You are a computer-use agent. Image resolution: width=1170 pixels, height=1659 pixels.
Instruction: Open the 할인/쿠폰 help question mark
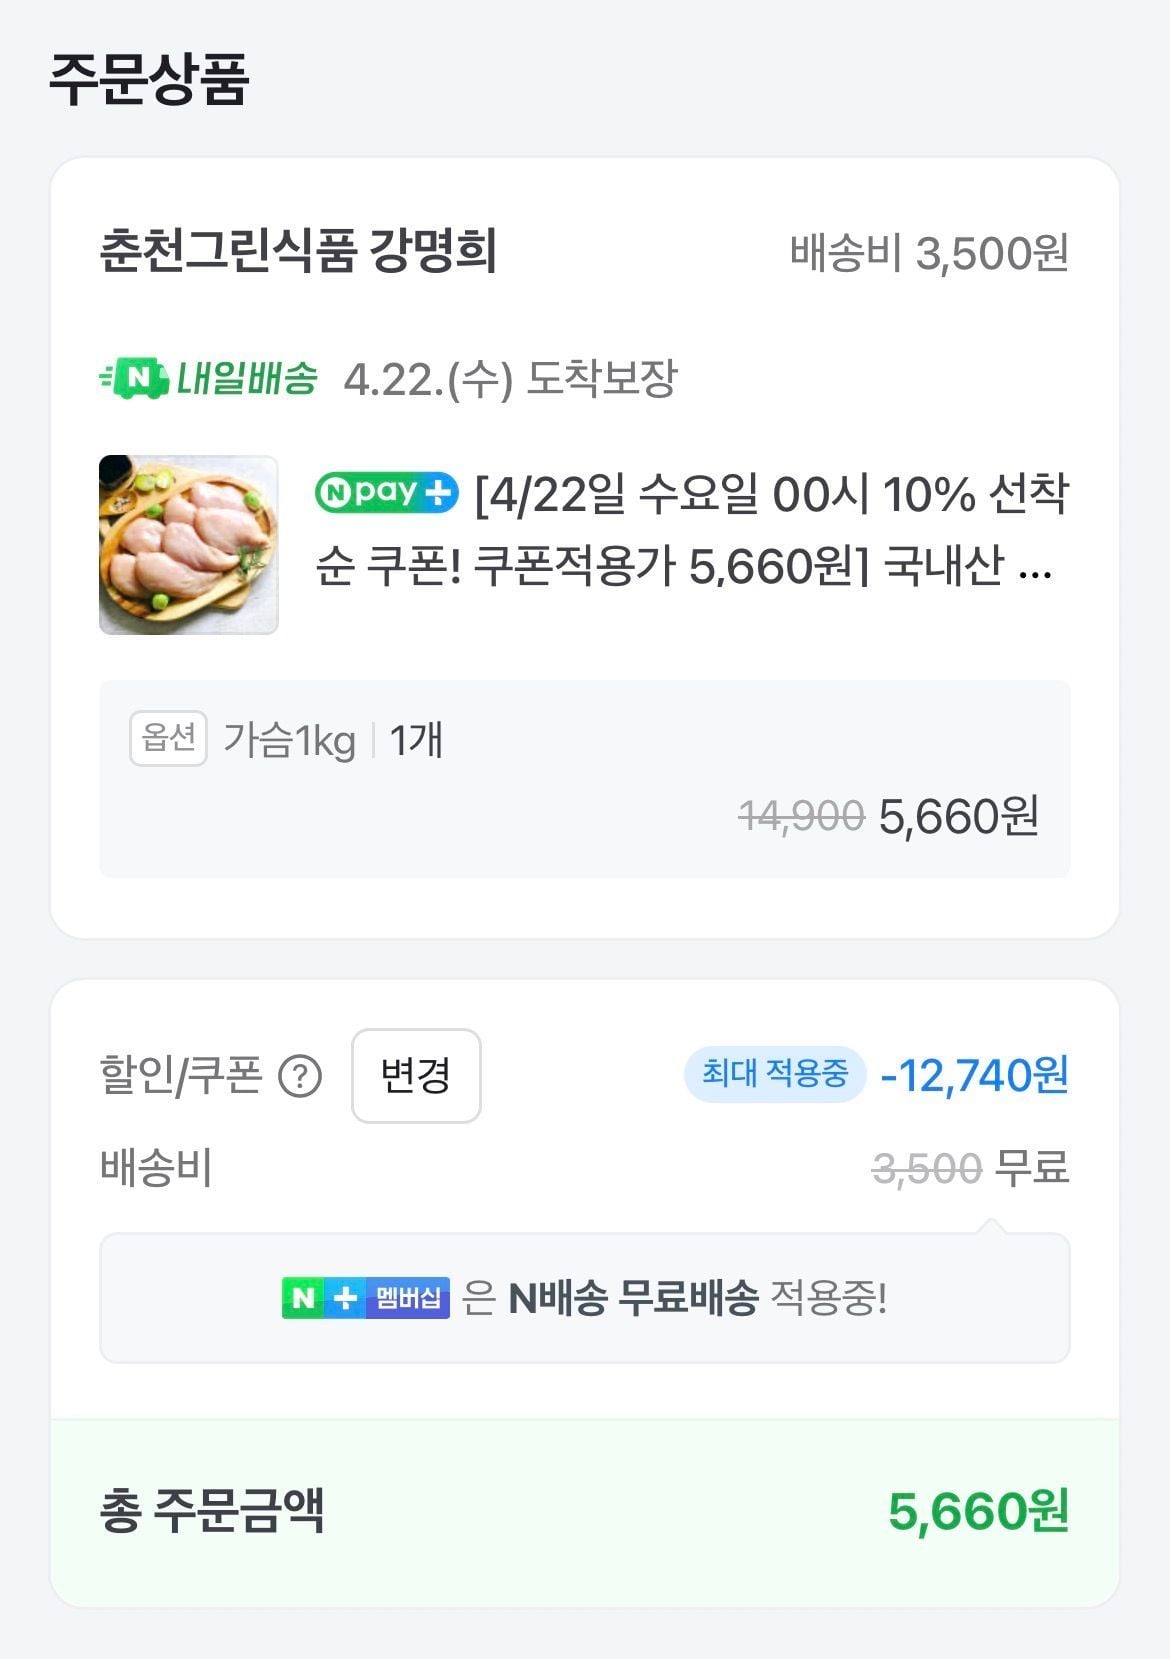tap(299, 1077)
